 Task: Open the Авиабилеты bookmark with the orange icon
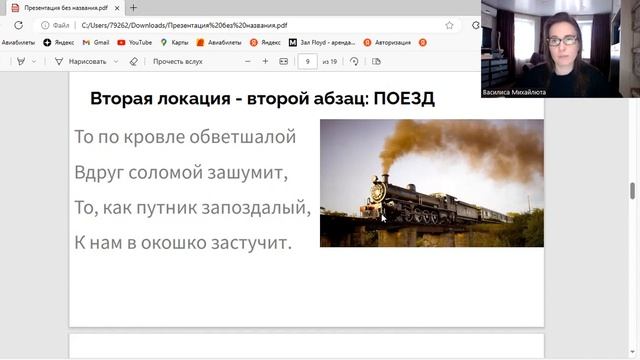click(x=219, y=42)
